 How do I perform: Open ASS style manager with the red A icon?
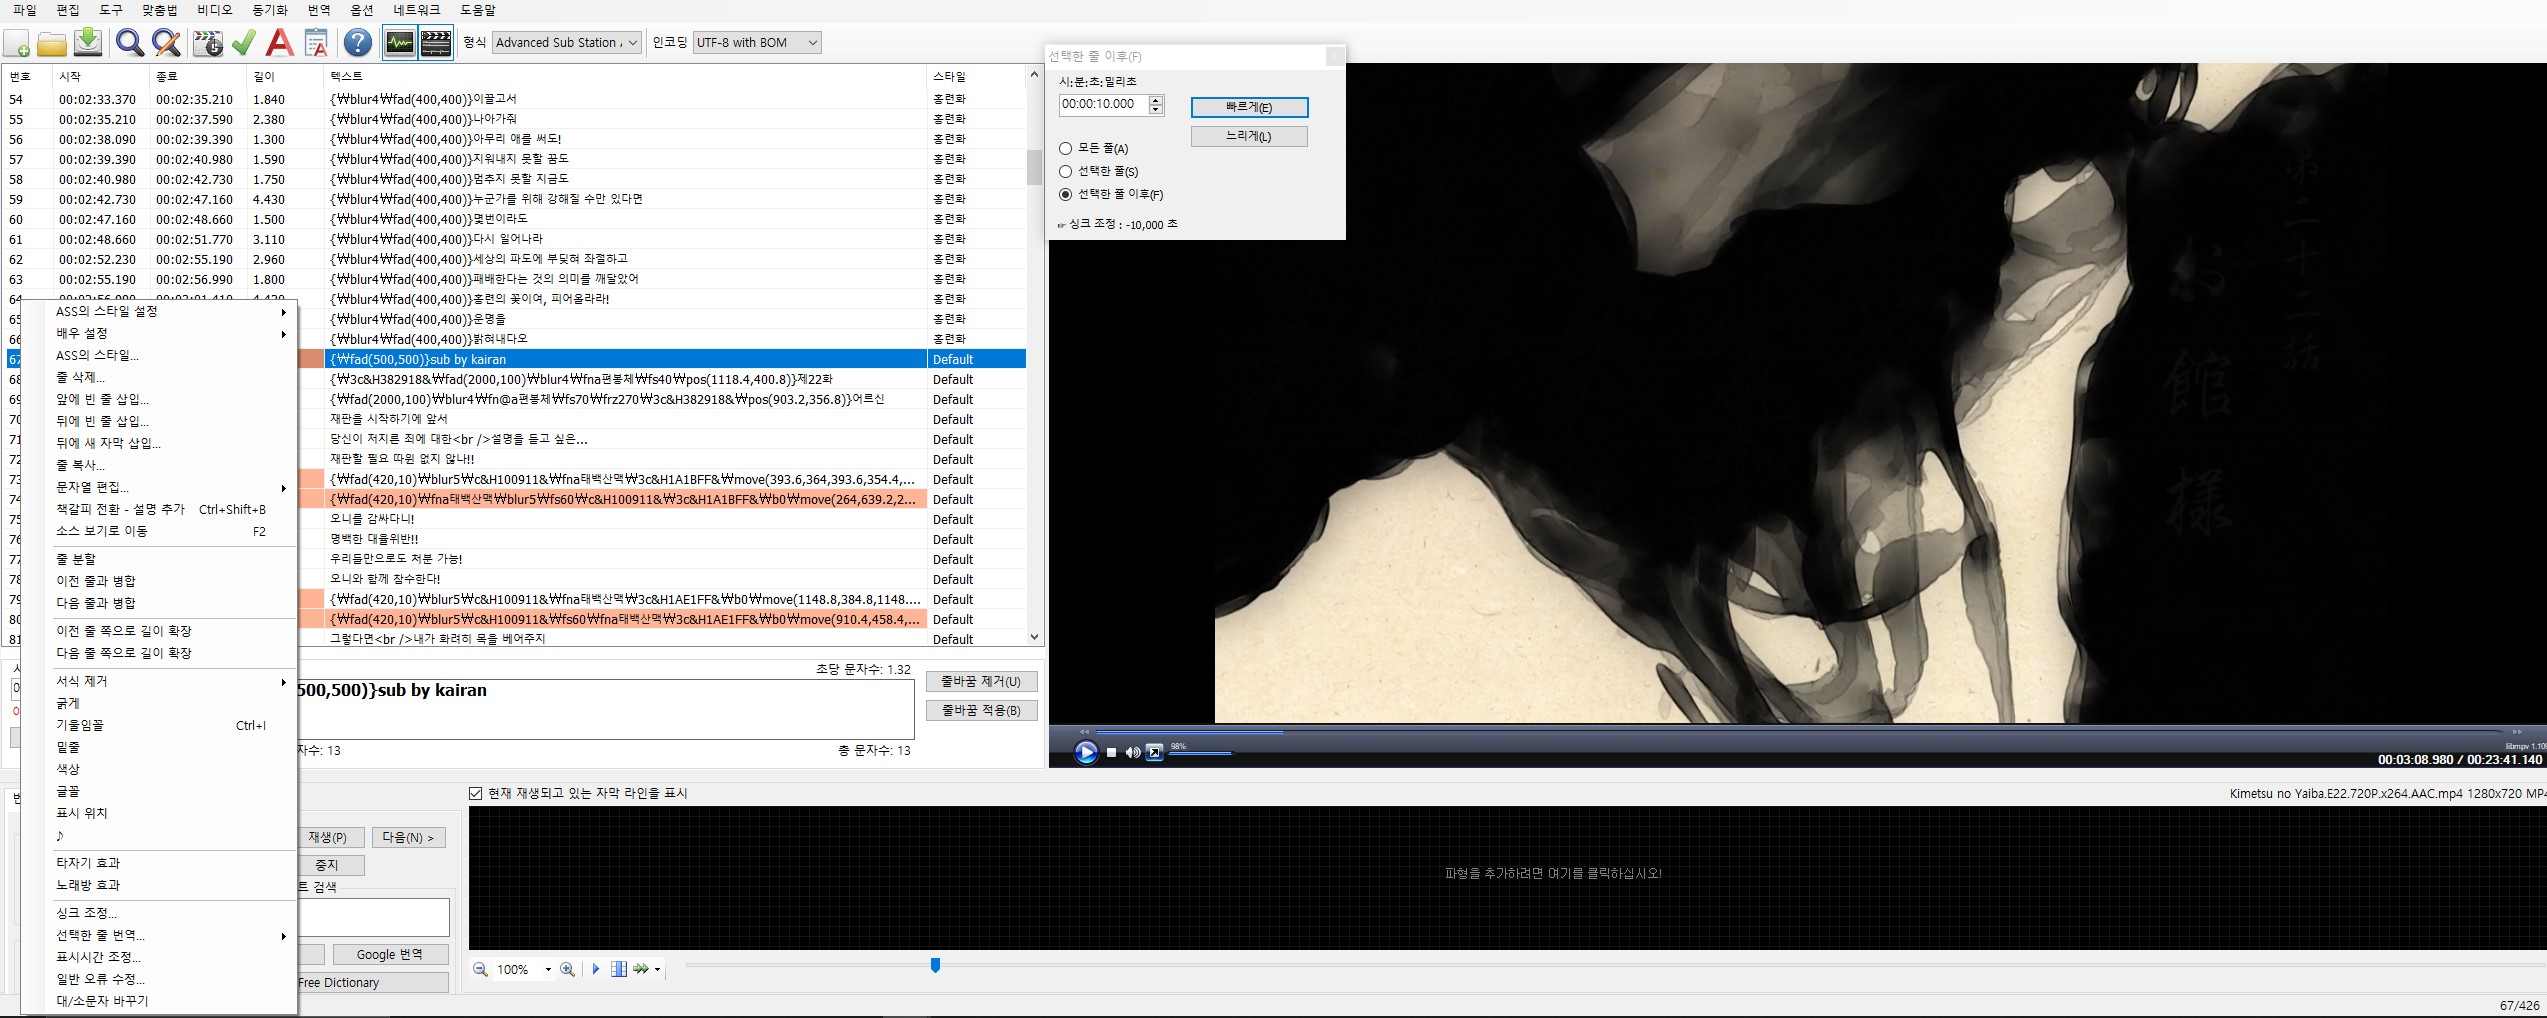click(281, 43)
